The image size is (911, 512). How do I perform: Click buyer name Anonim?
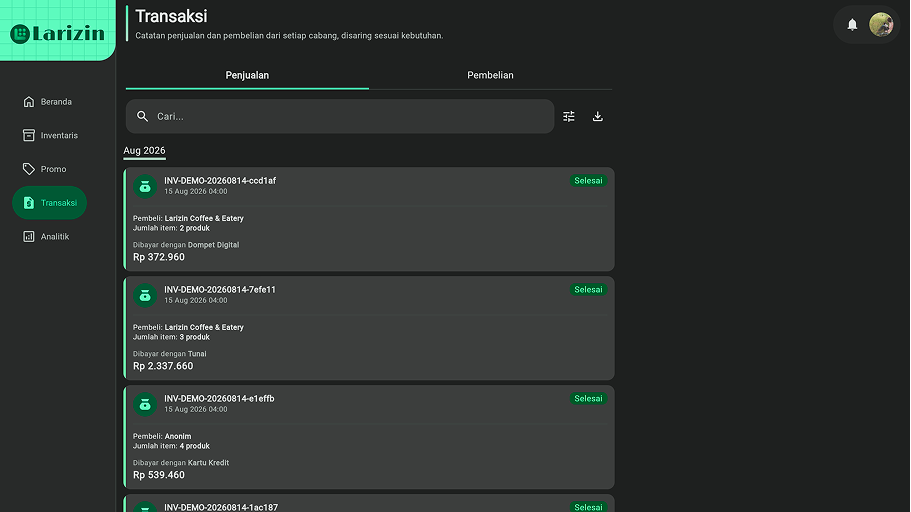pos(178,436)
